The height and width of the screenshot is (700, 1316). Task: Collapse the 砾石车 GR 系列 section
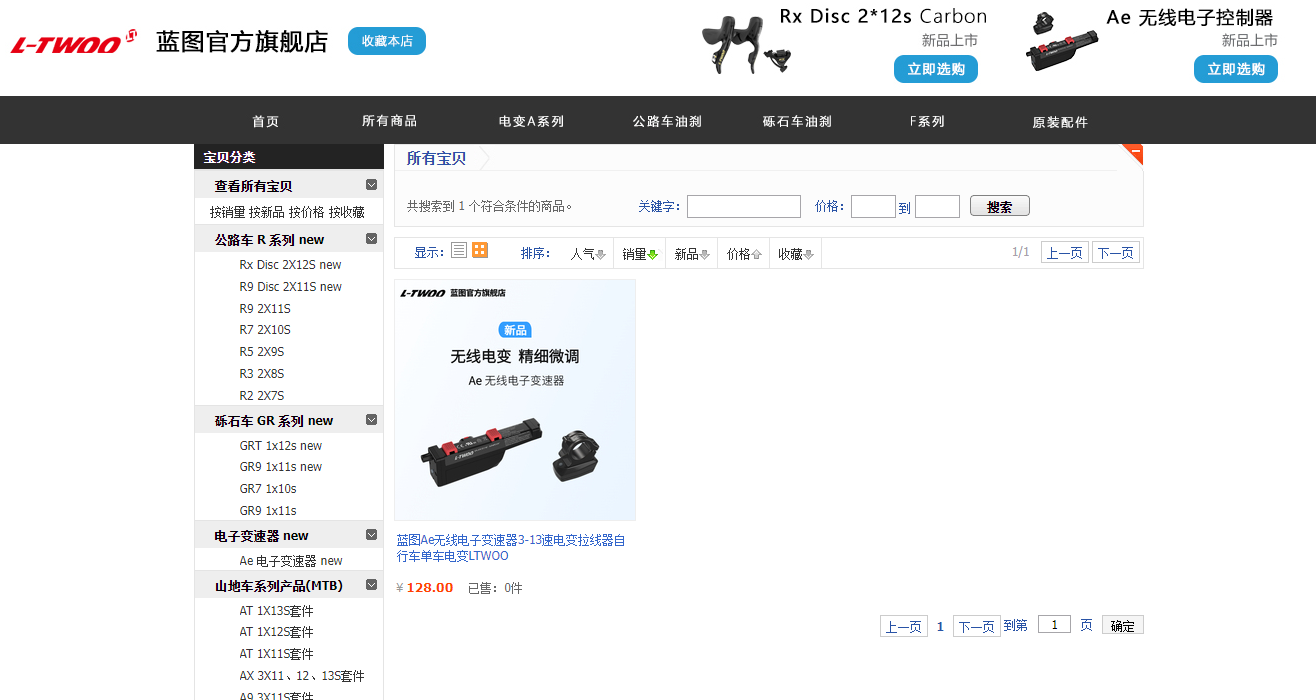pyautogui.click(x=370, y=419)
